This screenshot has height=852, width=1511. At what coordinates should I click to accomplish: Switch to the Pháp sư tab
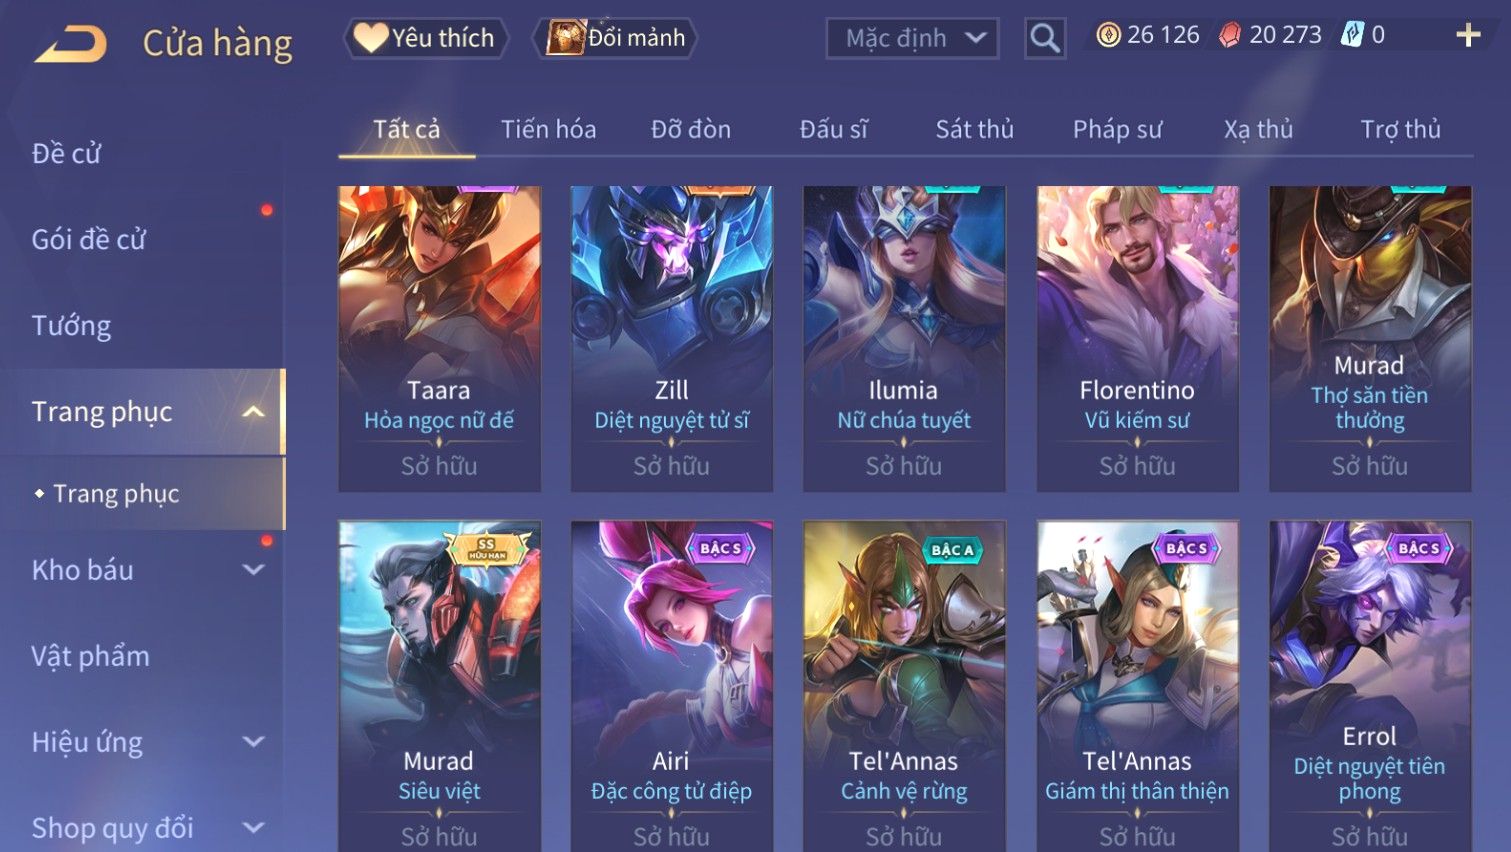click(1118, 129)
